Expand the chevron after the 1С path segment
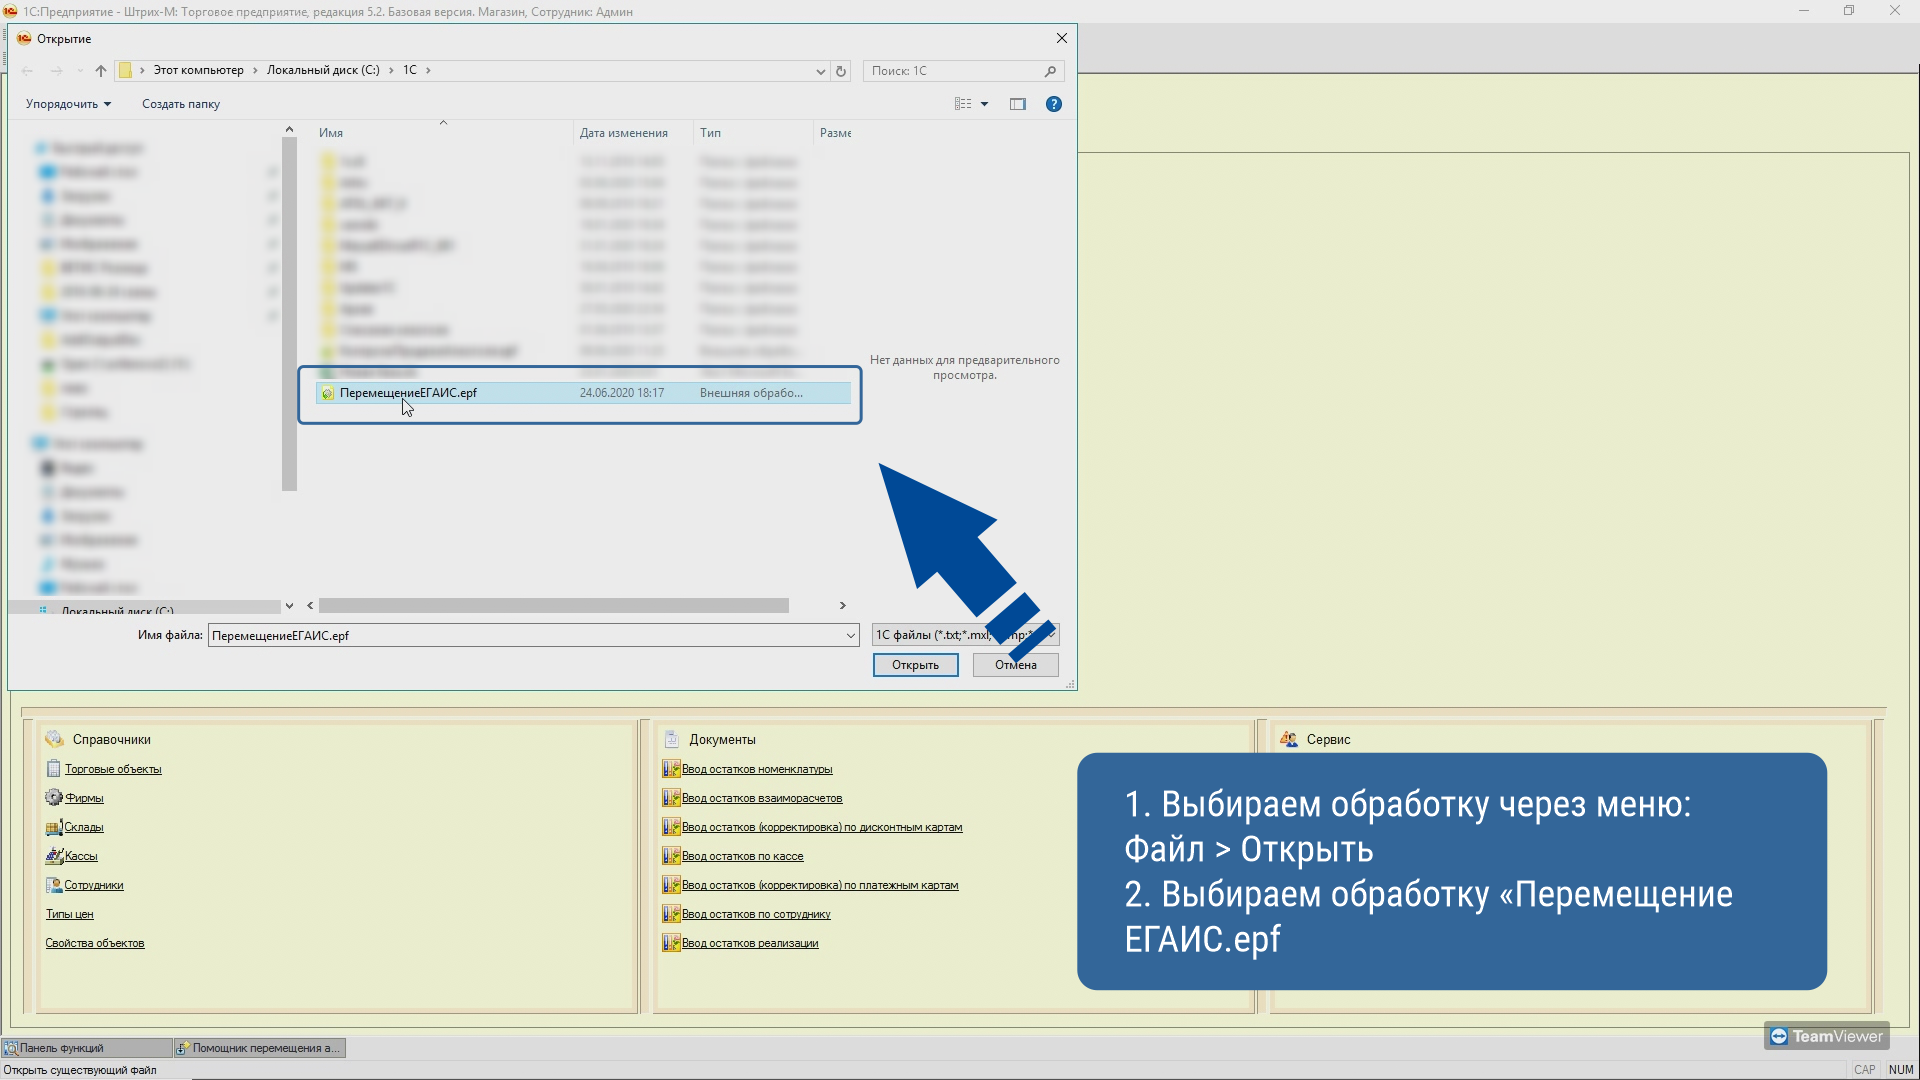1920x1080 pixels. tap(428, 70)
